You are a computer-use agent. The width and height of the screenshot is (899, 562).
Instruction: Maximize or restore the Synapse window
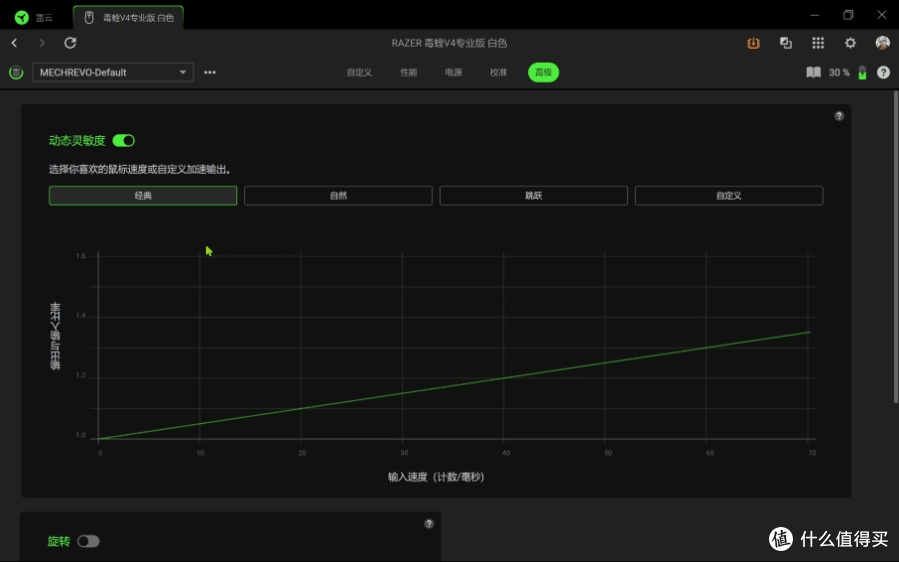click(x=848, y=15)
